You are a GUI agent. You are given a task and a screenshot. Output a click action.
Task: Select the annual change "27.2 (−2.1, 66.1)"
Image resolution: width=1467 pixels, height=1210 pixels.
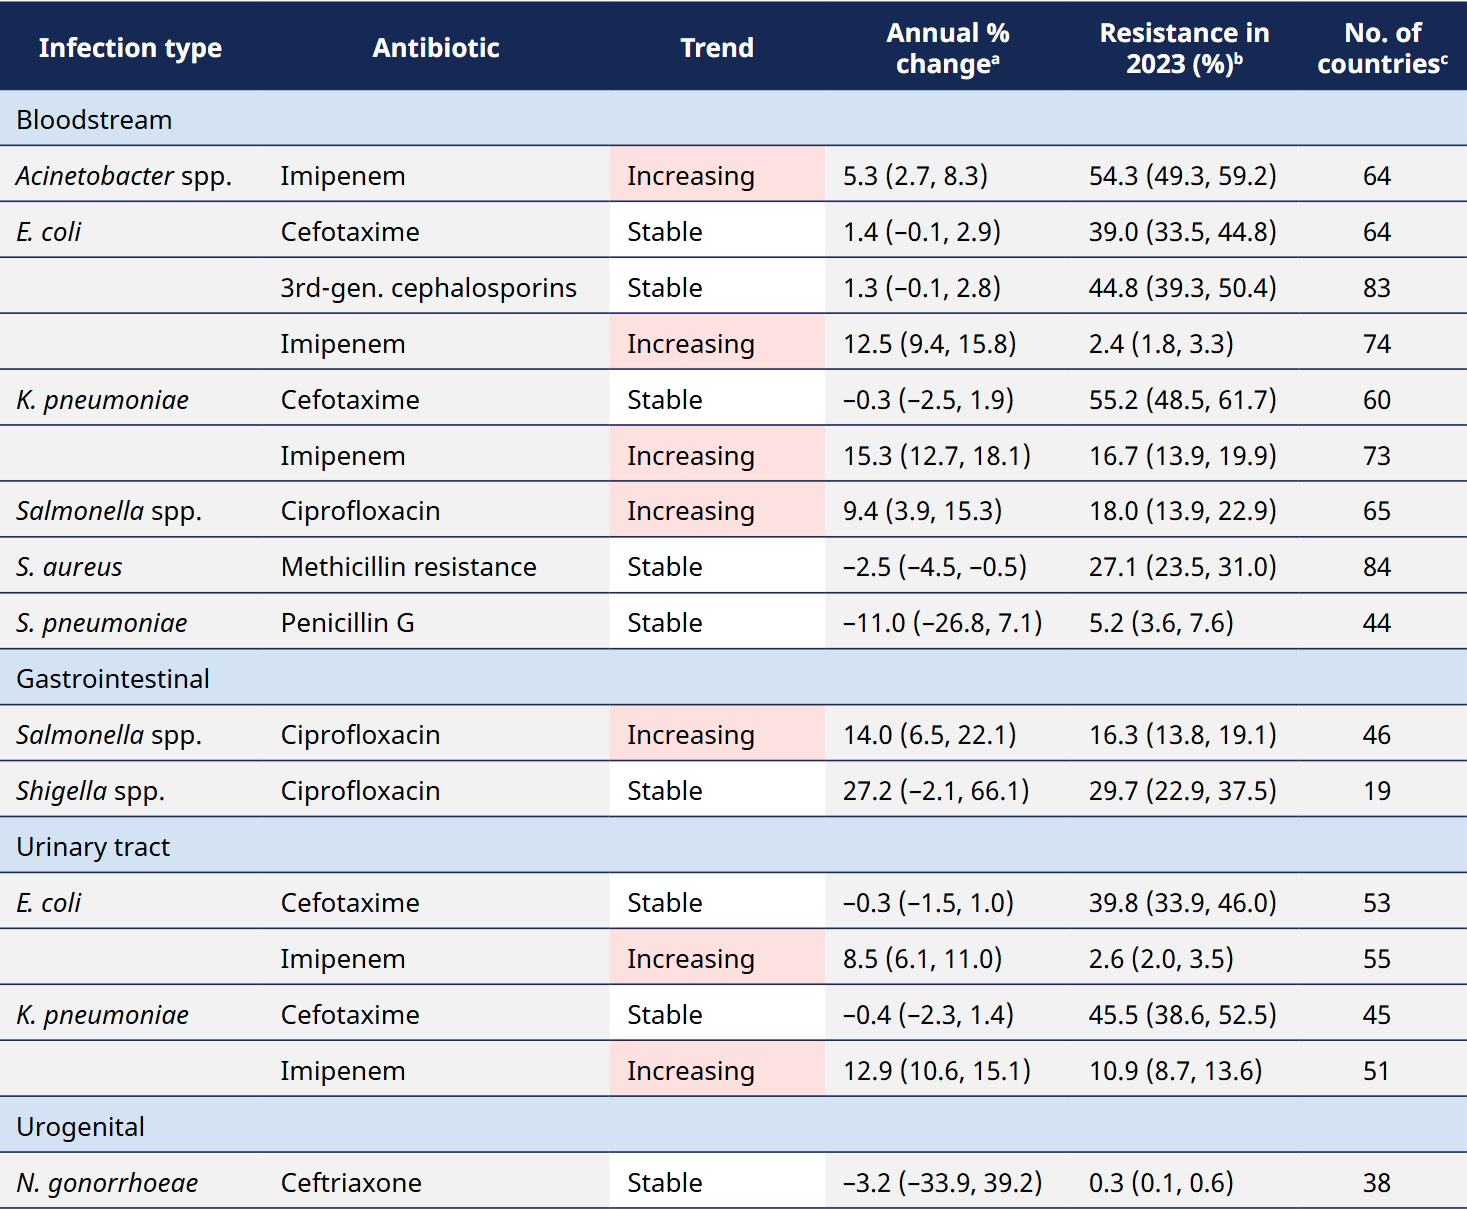(936, 791)
